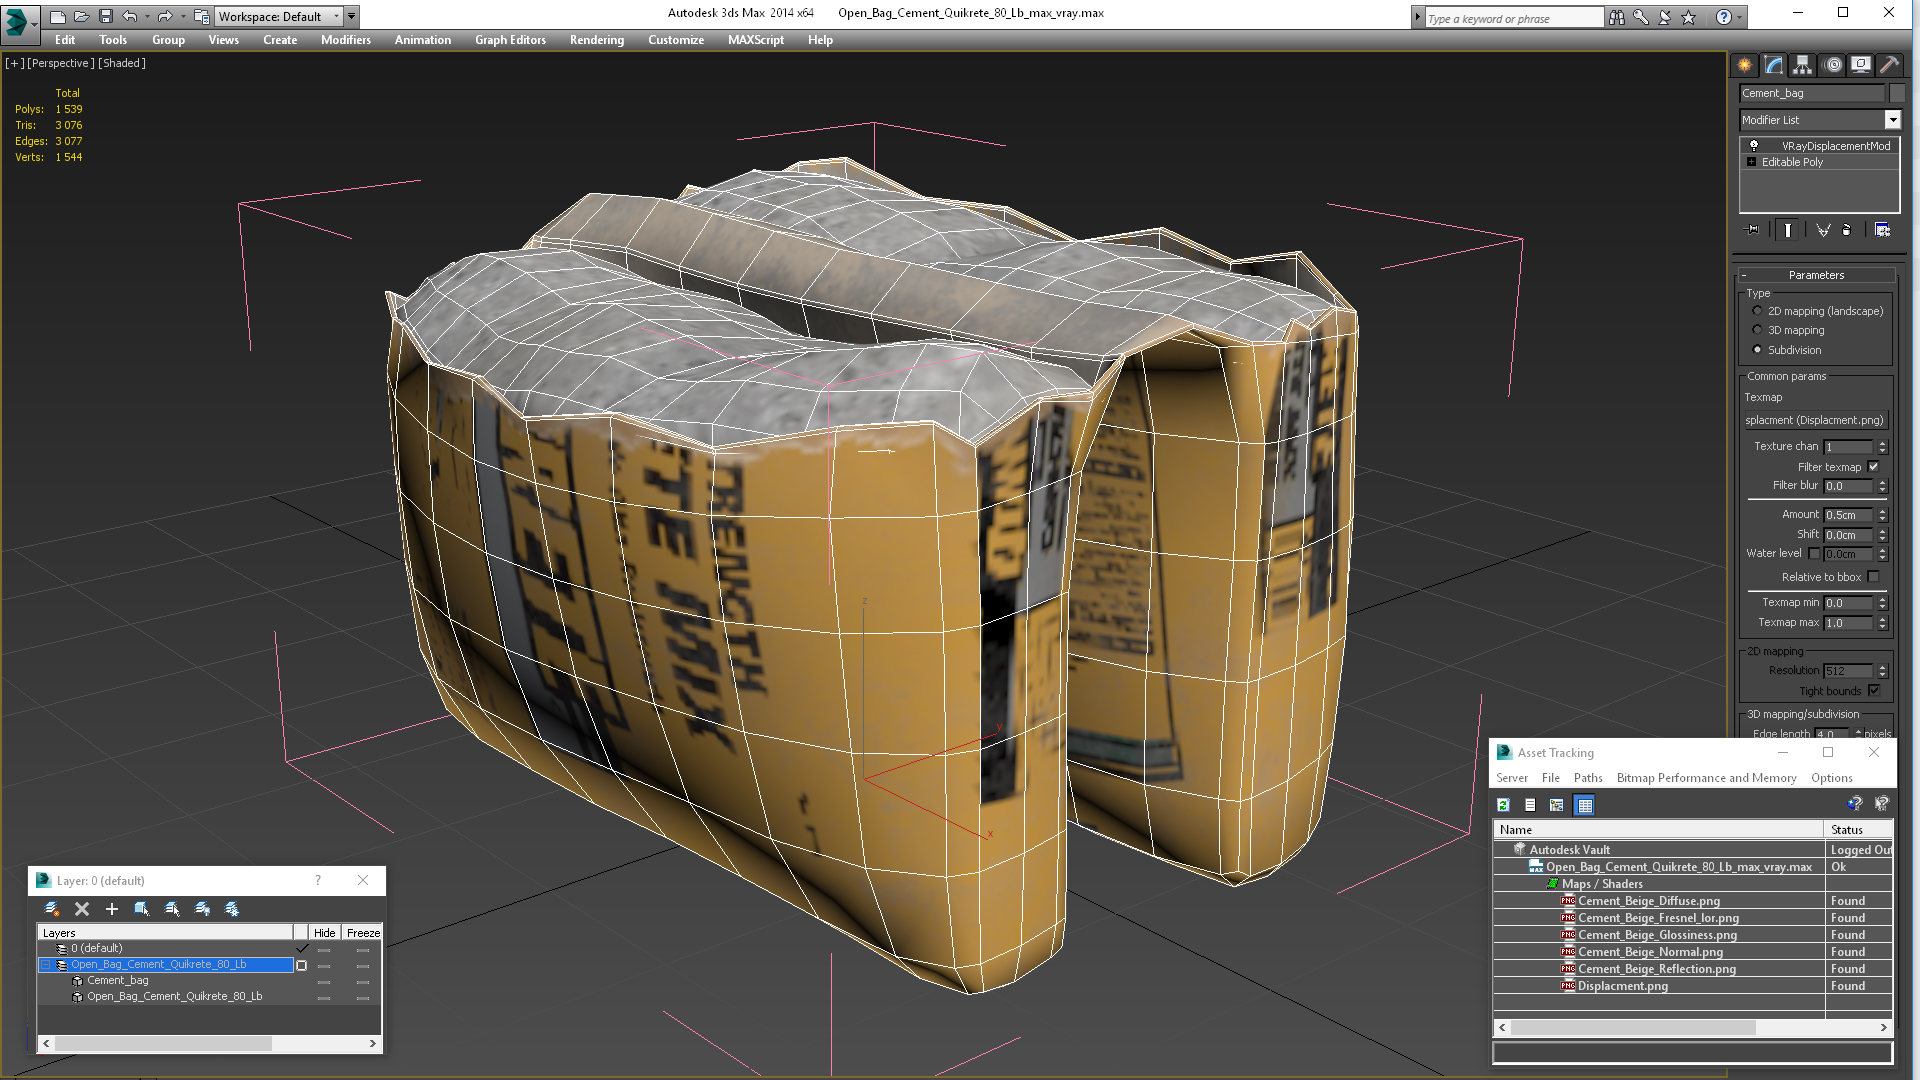Click Cement_bag object color swatch
This screenshot has width=1920, height=1080.
(x=1896, y=93)
